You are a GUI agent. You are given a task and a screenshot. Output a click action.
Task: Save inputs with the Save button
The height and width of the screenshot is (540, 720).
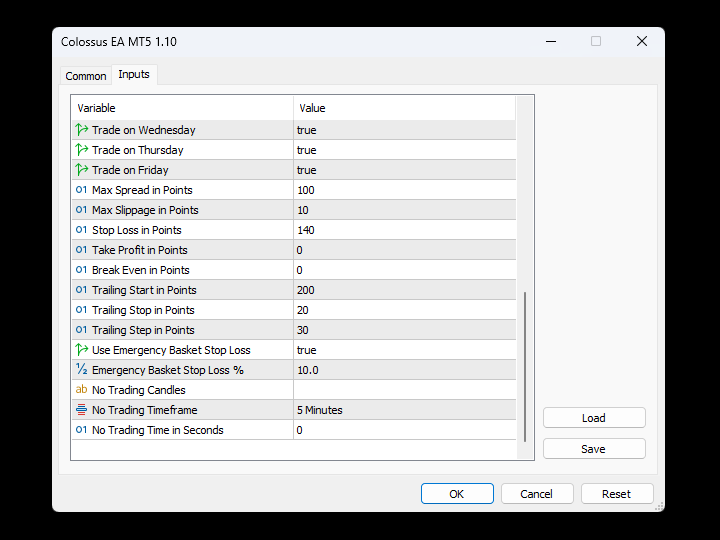(594, 449)
